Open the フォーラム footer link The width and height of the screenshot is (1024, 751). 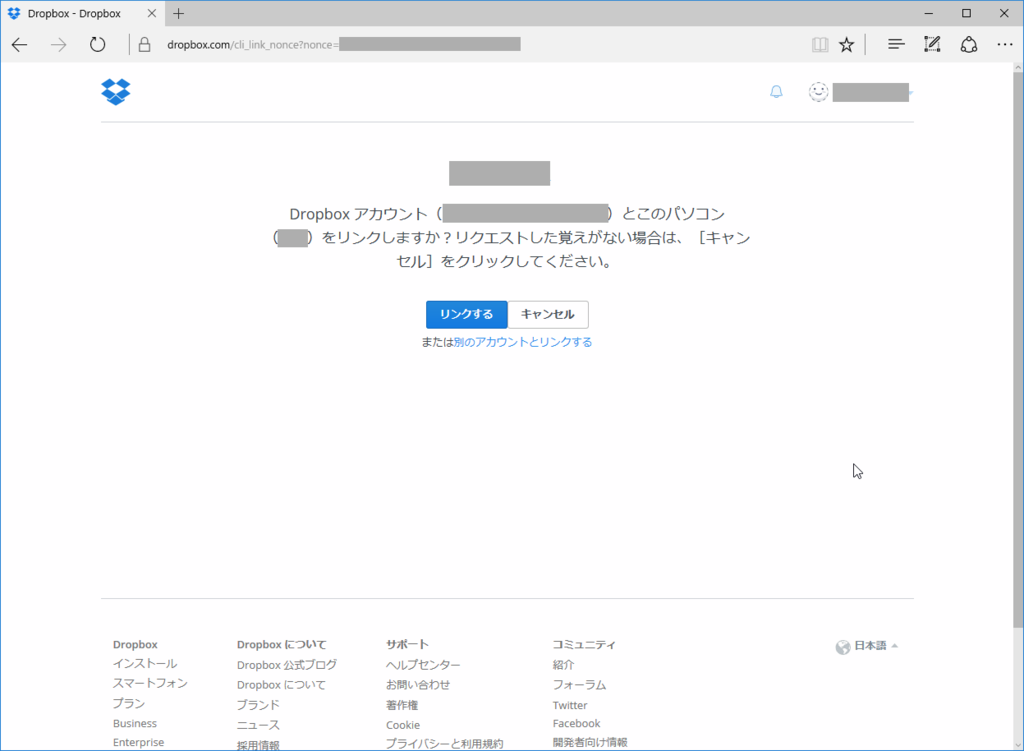(579, 685)
